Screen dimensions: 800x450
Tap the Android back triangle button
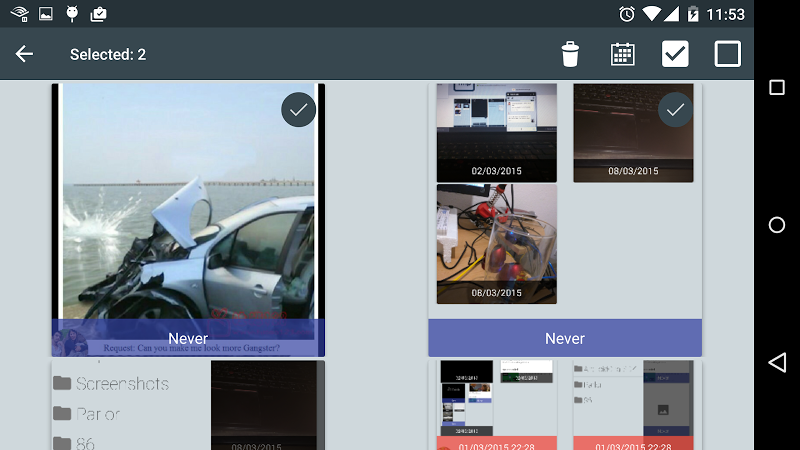777,362
